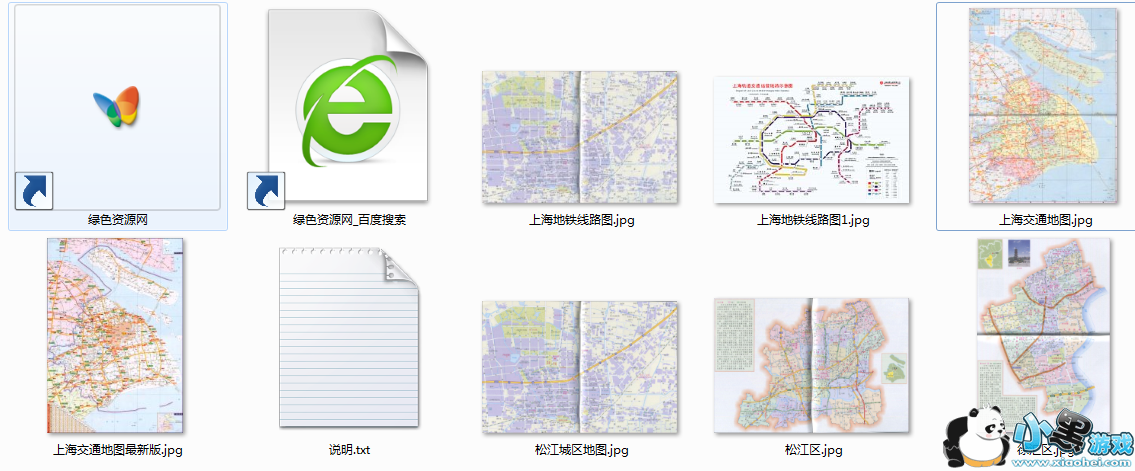Click the file name 绿色资源网

[x=117, y=220]
